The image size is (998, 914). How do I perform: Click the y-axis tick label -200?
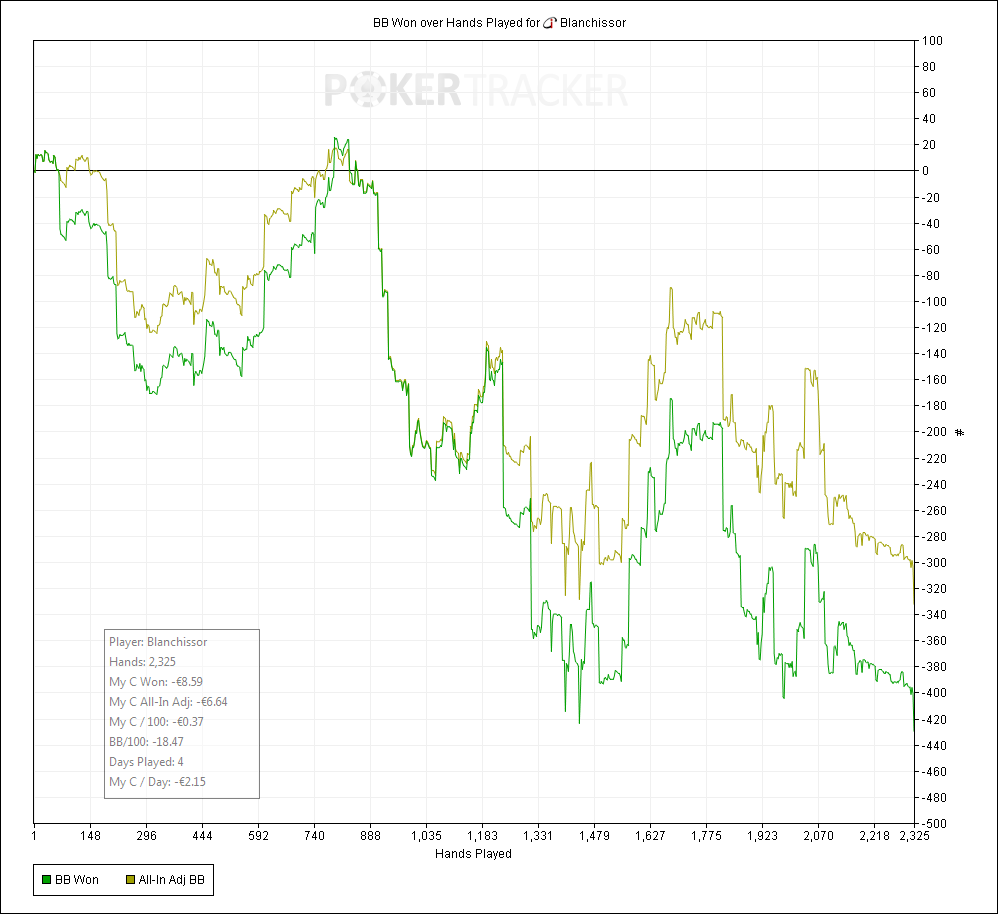click(x=934, y=432)
